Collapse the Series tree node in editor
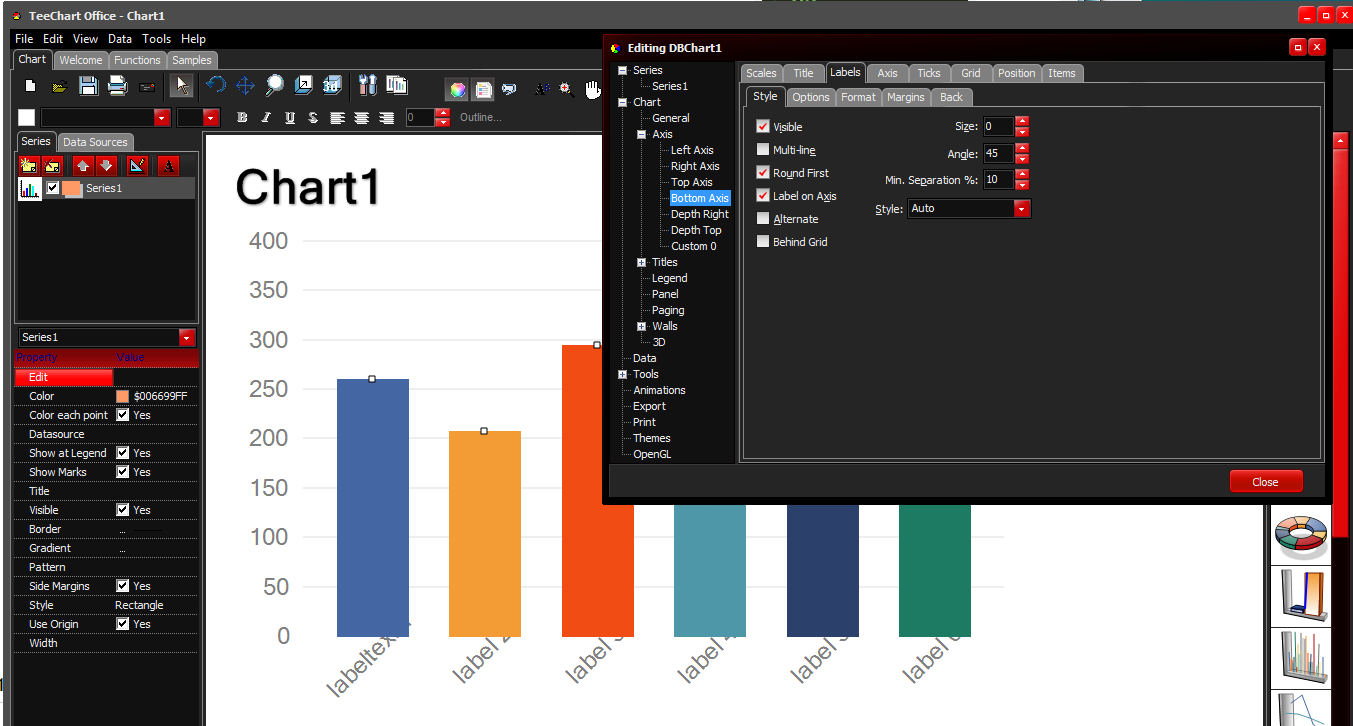The width and height of the screenshot is (1353, 726). [x=623, y=70]
